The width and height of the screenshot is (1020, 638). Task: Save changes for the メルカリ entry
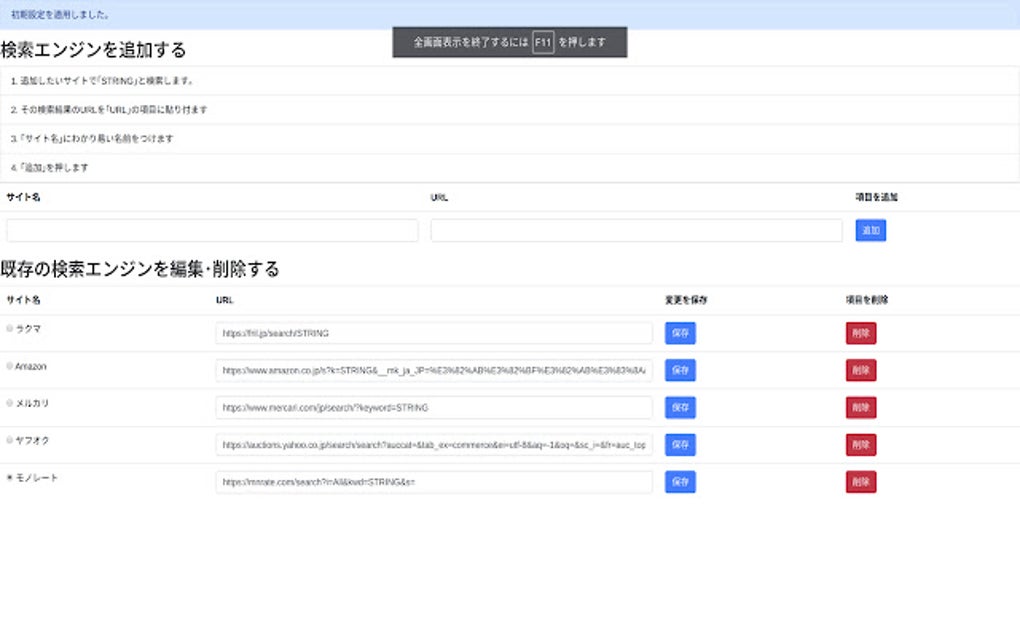[679, 407]
